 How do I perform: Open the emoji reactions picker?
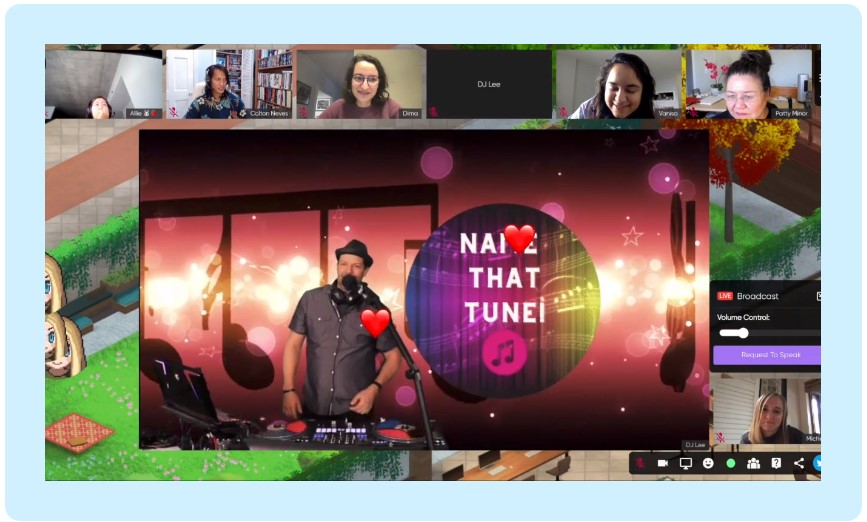[x=708, y=463]
